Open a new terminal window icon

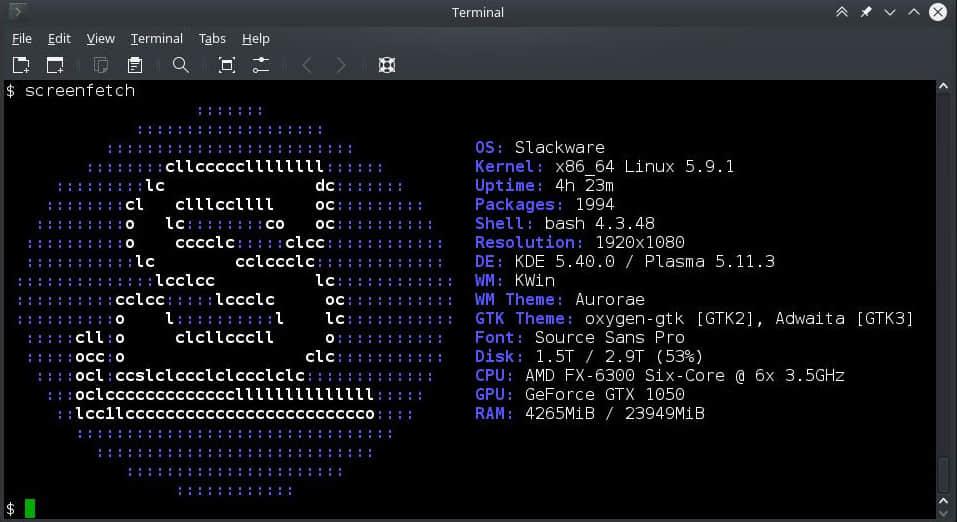[55, 65]
